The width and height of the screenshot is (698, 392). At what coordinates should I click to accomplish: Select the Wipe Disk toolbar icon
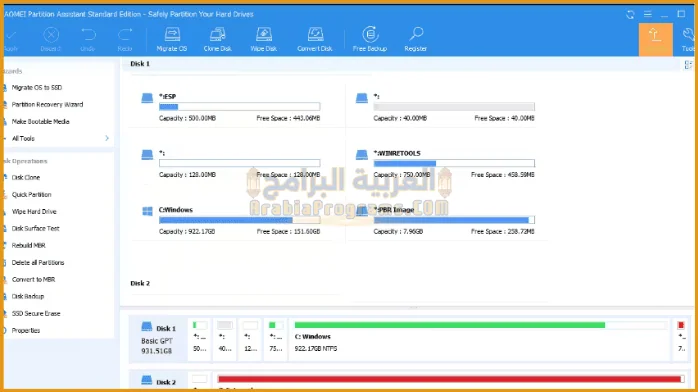pos(264,39)
